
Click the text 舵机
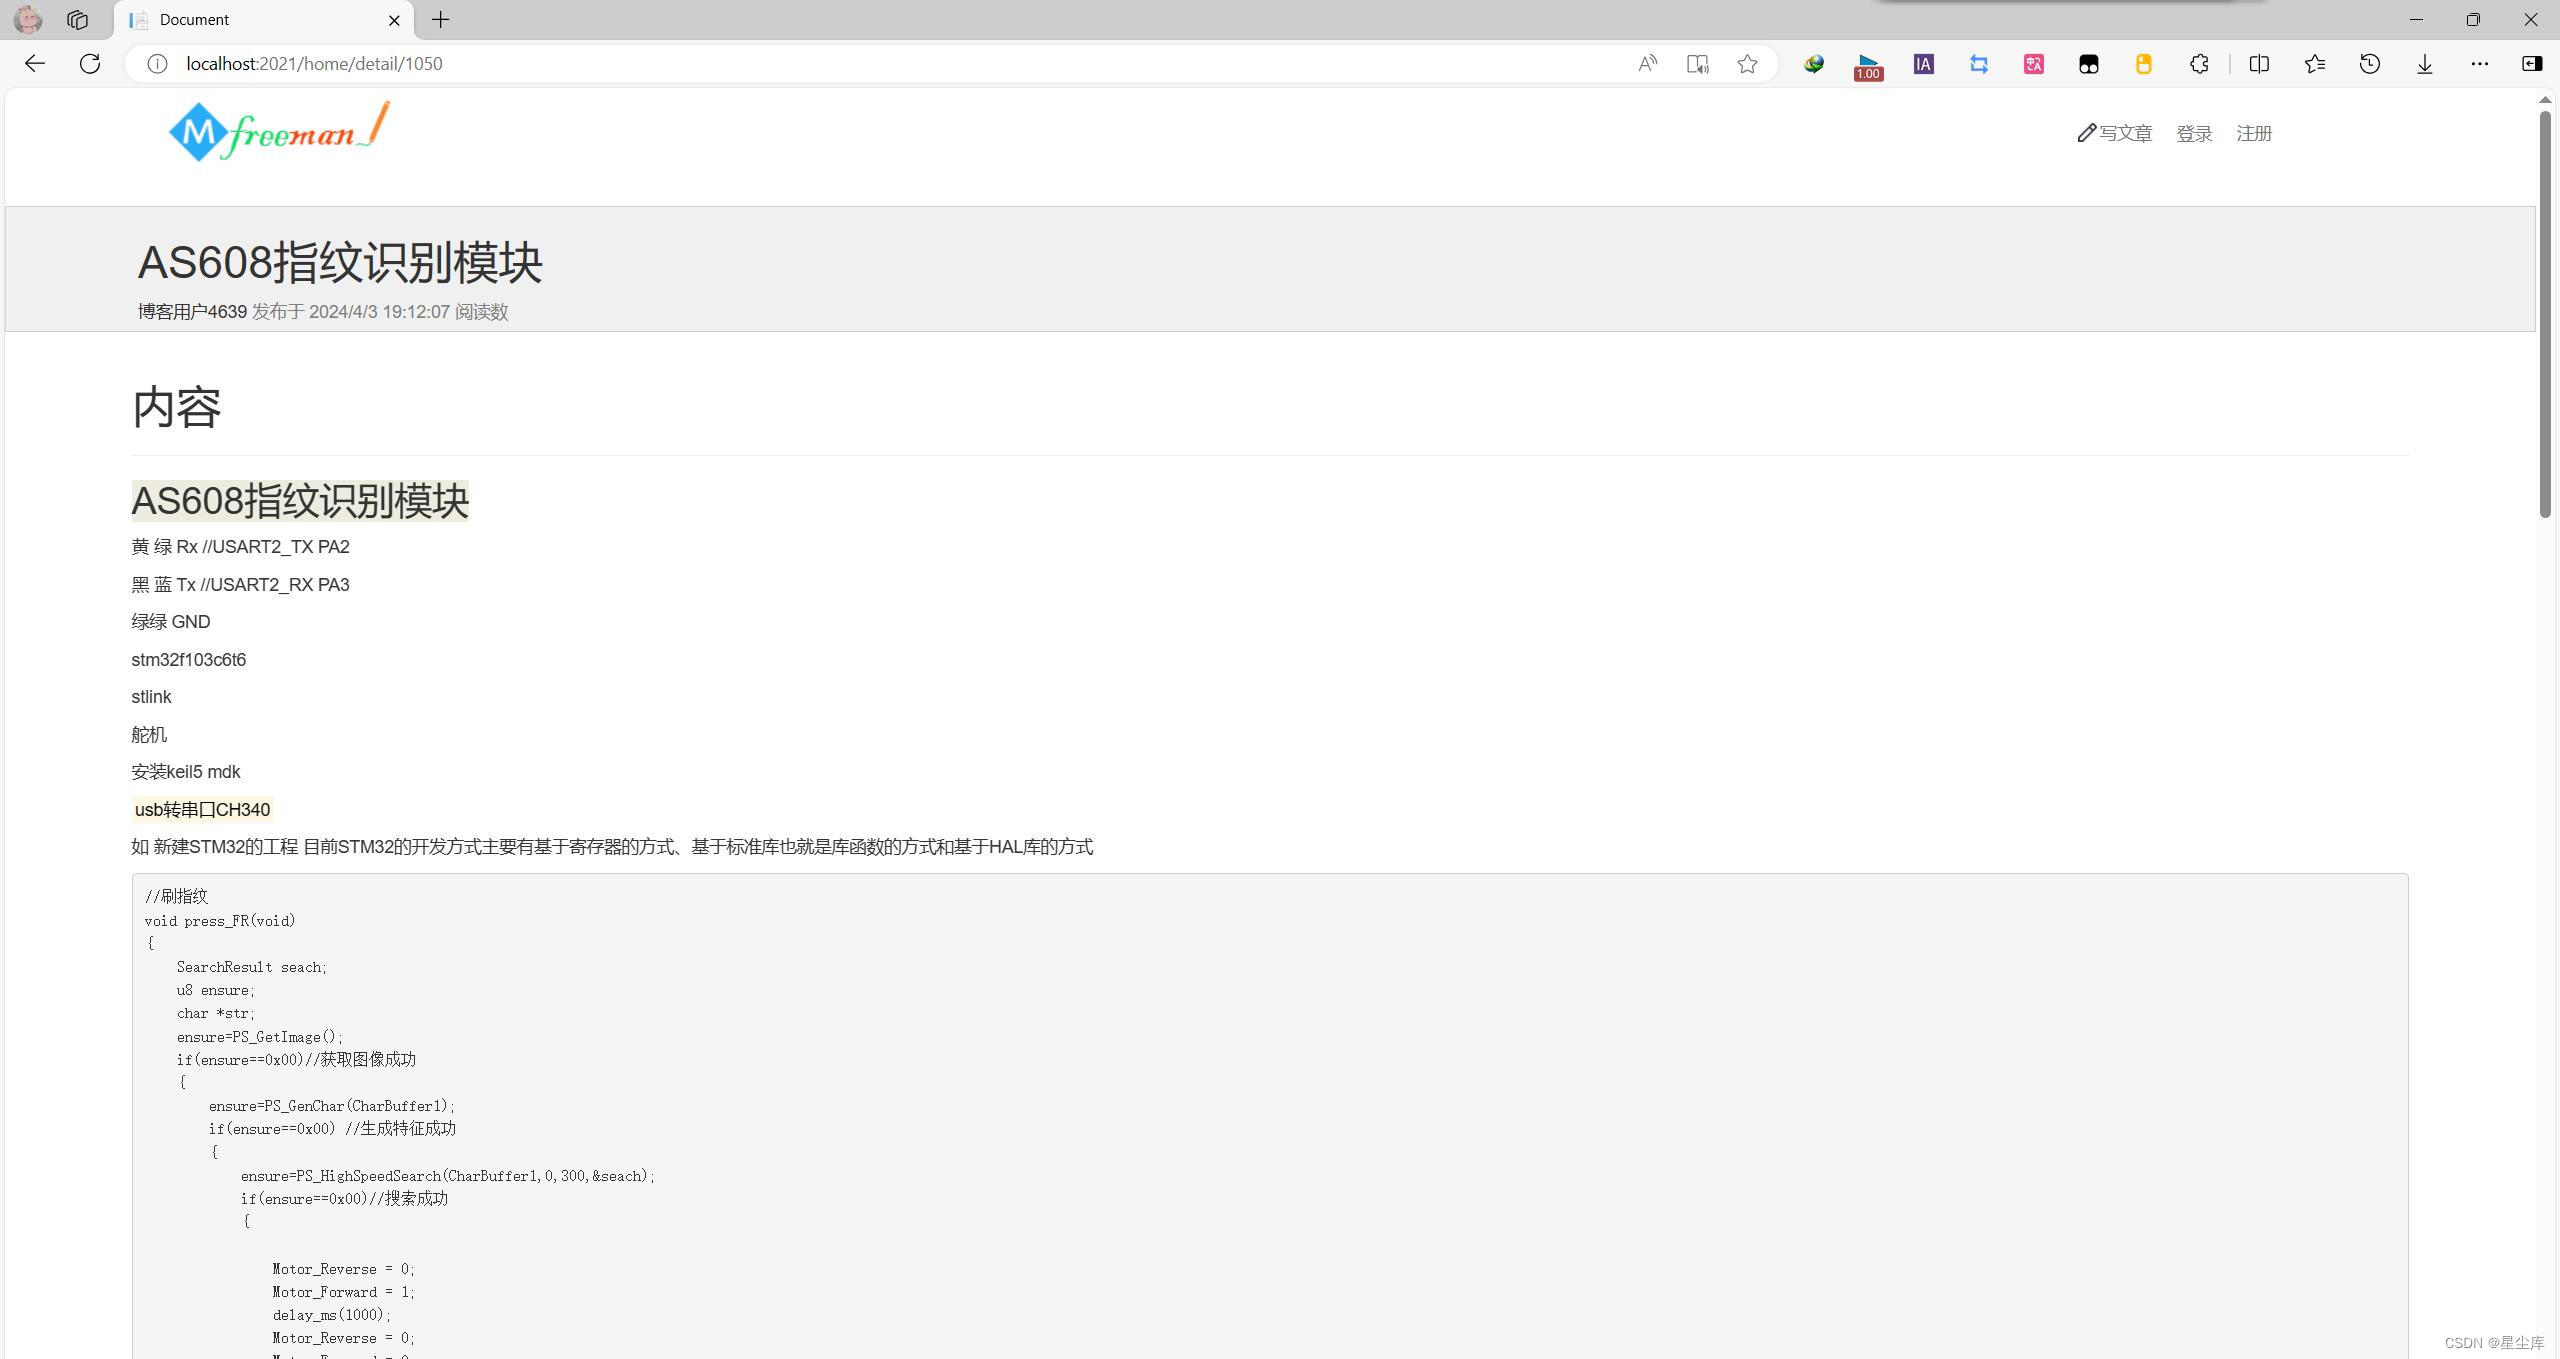pos(149,735)
